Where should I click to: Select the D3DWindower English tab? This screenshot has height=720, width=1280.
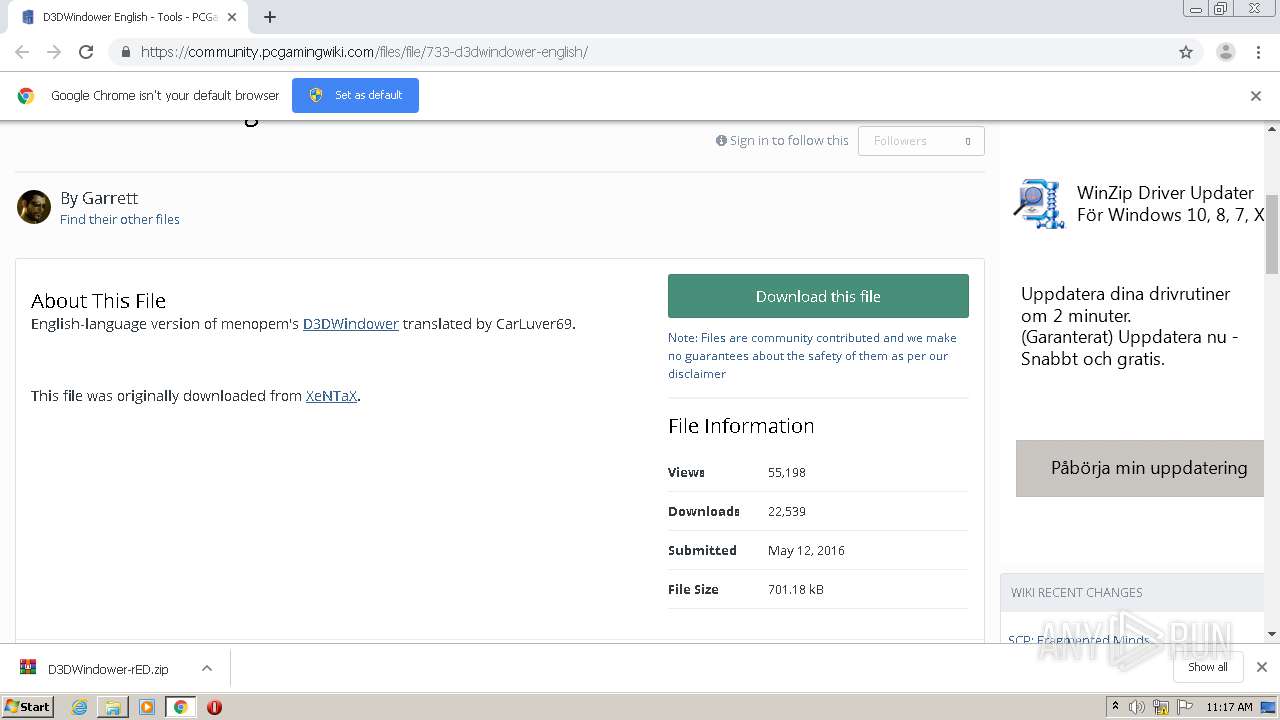127,17
